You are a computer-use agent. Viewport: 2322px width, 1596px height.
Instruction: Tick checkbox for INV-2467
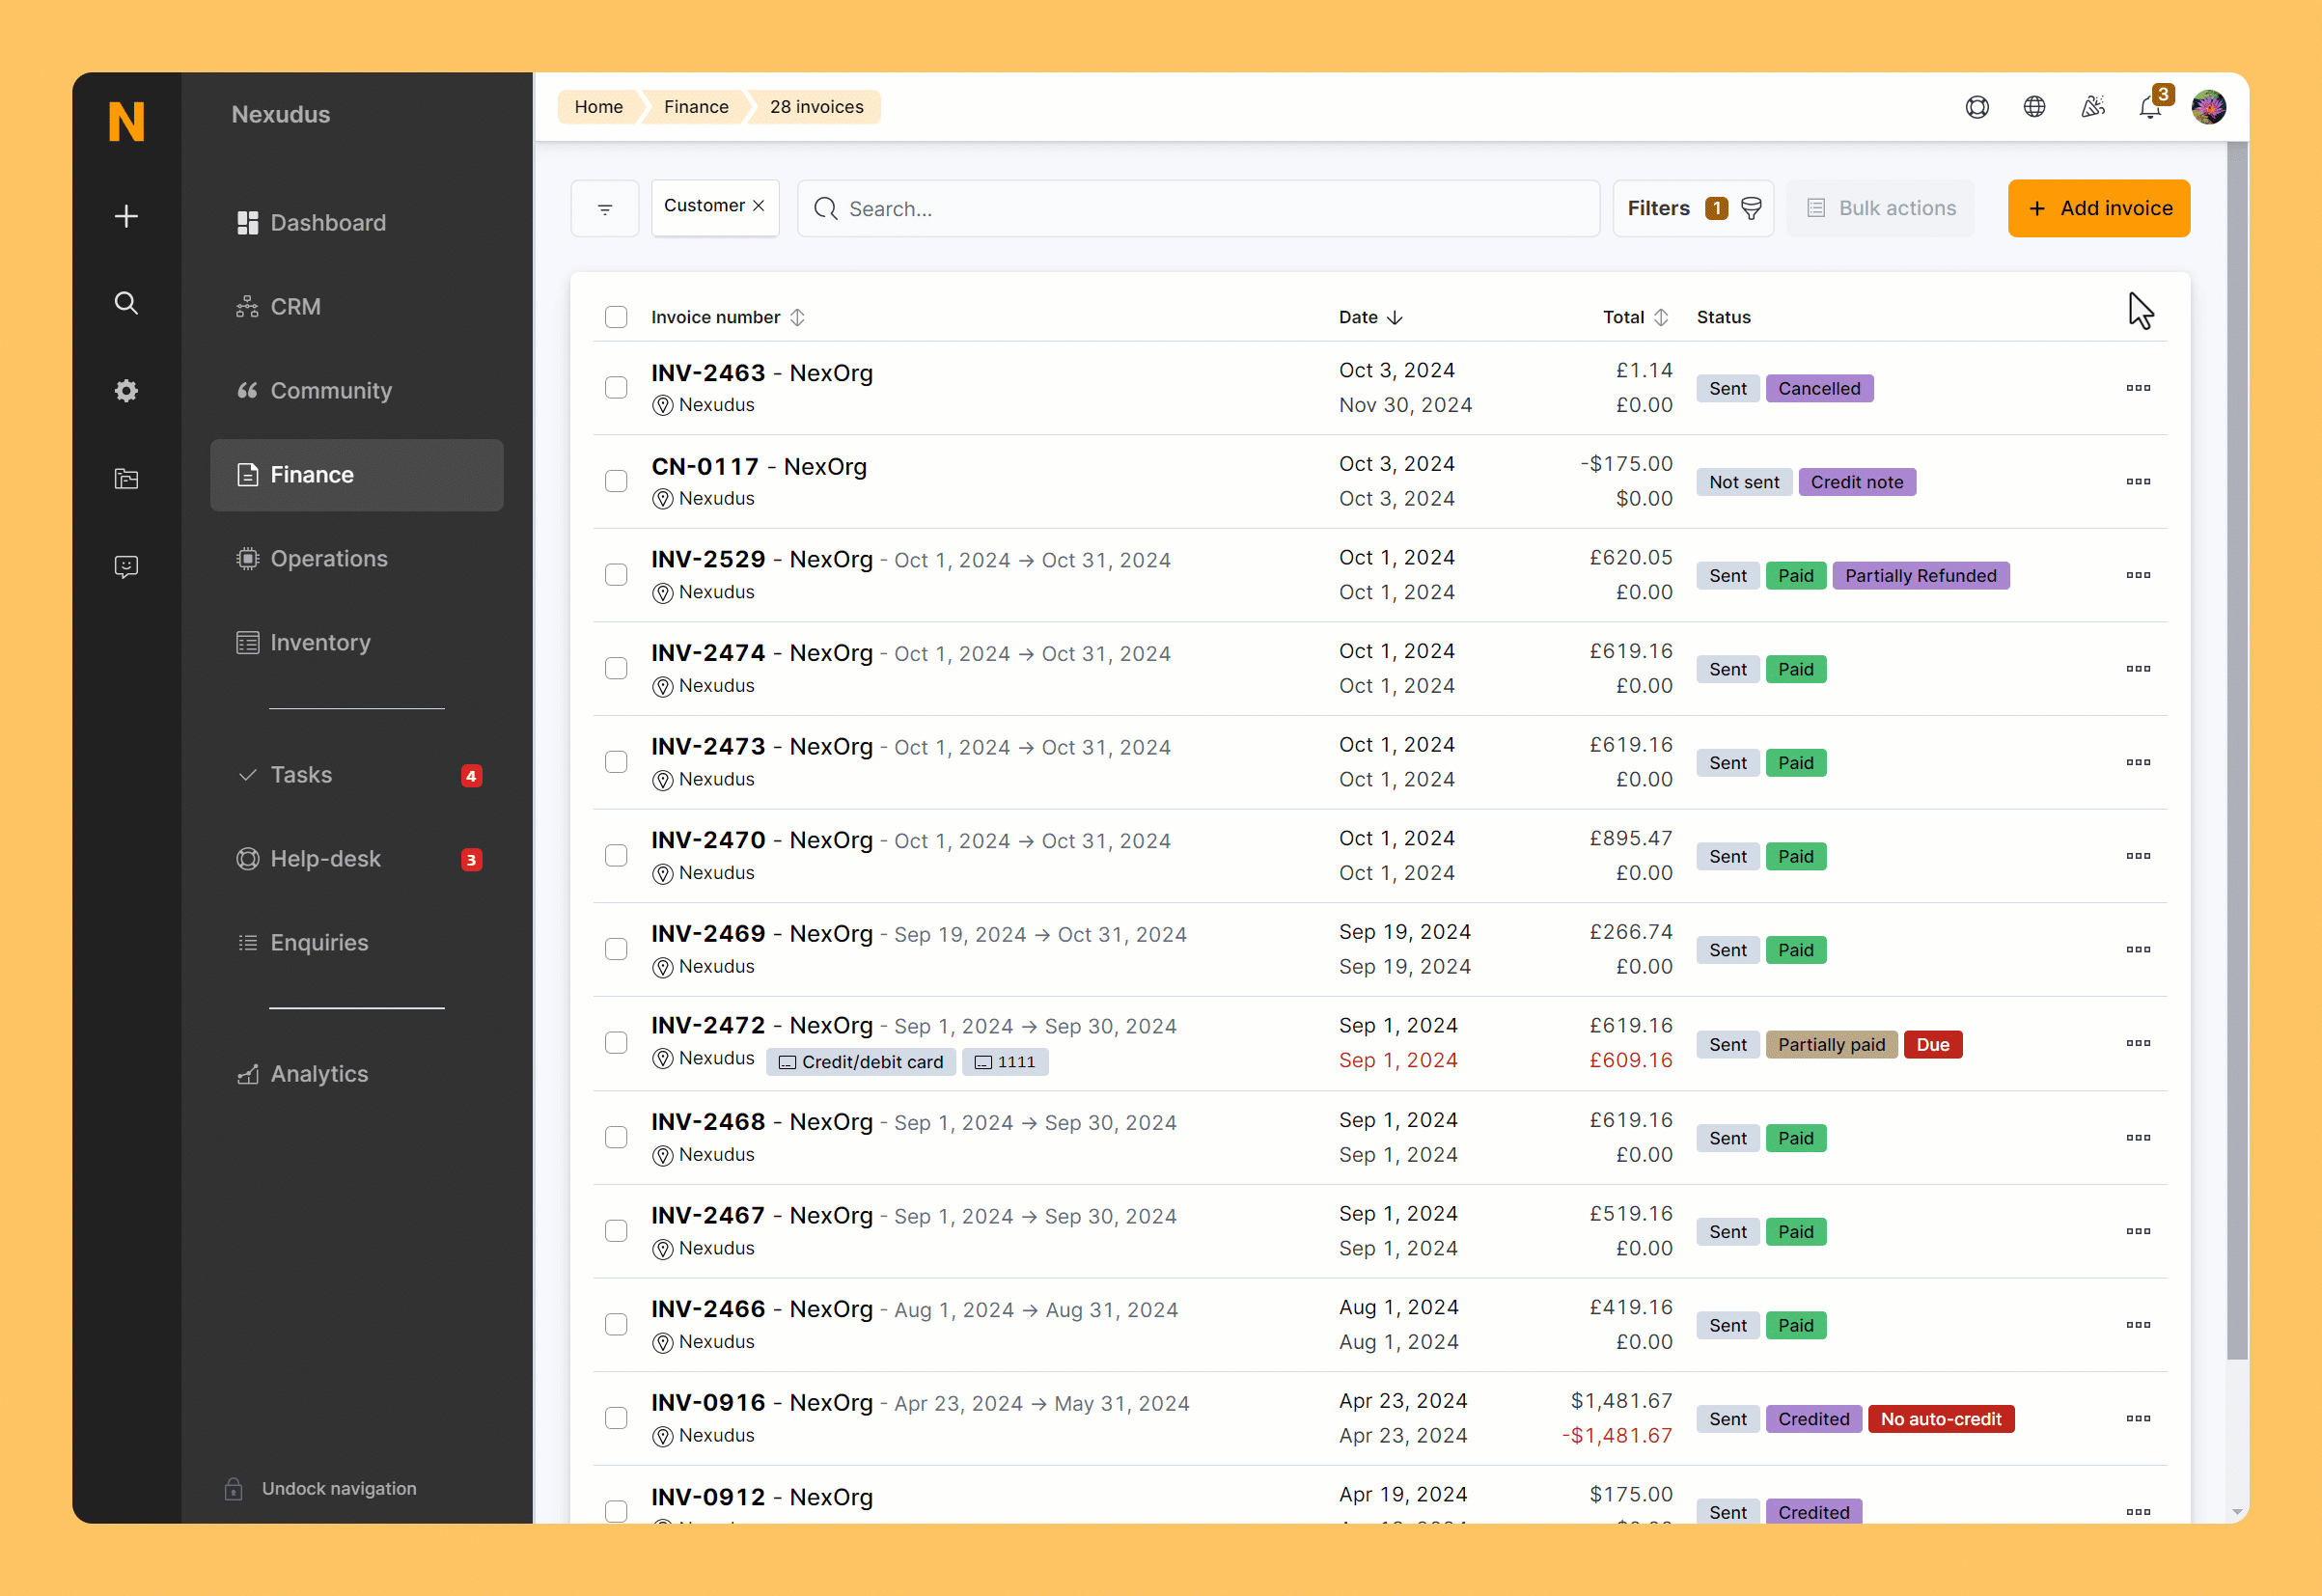pos(616,1232)
